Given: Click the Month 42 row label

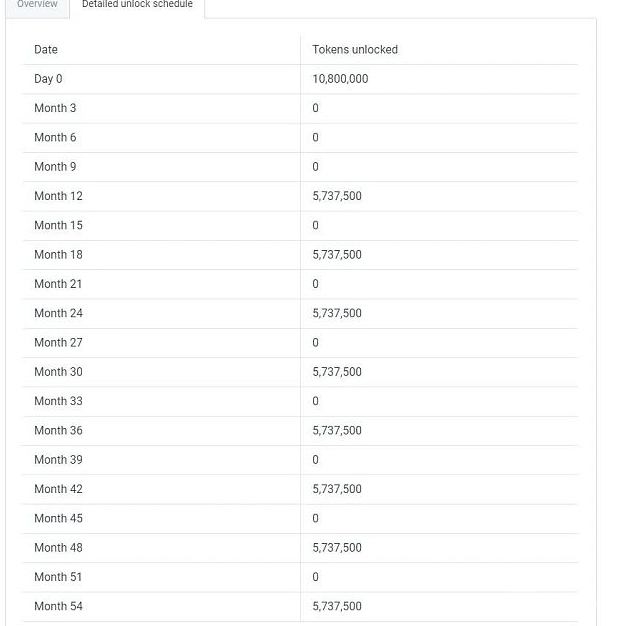Looking at the screenshot, I should [x=58, y=489].
